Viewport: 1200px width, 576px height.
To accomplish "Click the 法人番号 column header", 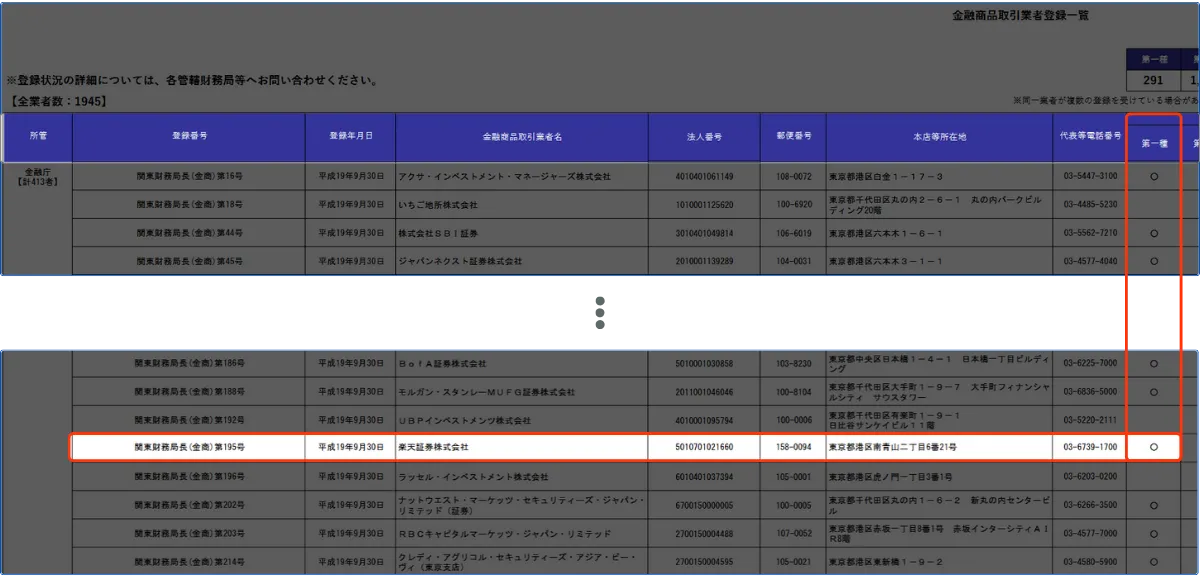I will coord(705,136).
